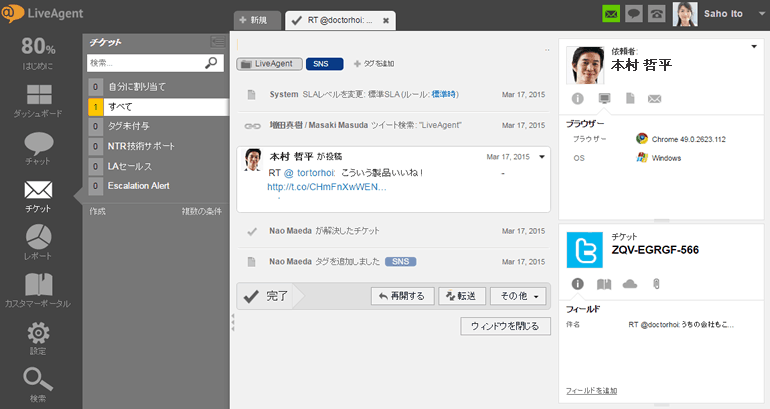Image resolution: width=770 pixels, height=409 pixels.
Task: Open the 標準時 SLA rule link
Action: (x=443, y=94)
